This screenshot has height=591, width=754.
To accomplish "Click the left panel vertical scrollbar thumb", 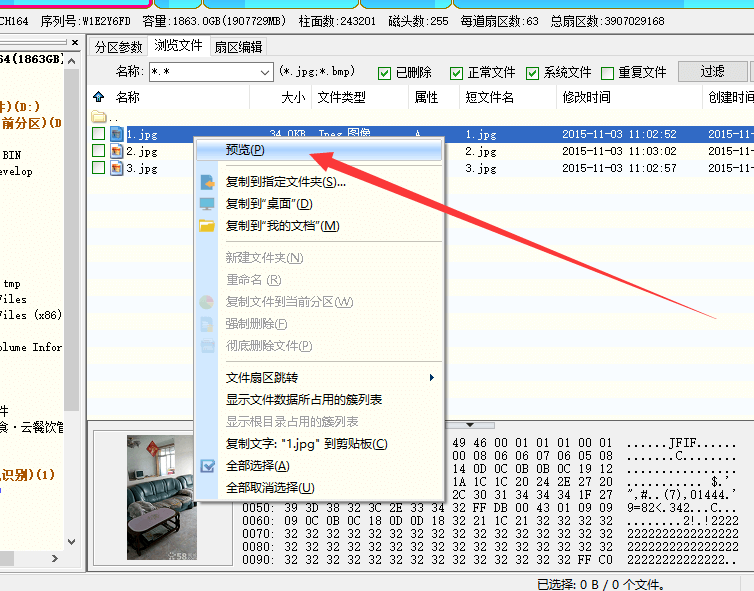I will point(72,239).
